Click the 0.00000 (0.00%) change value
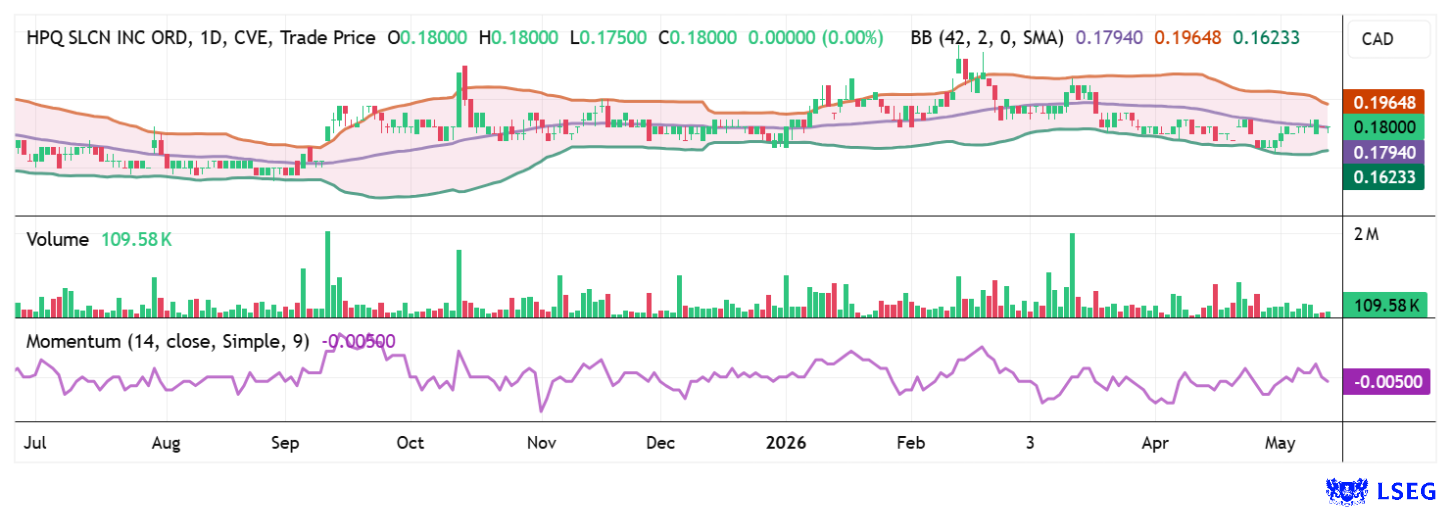1452x508 pixels. [815, 38]
